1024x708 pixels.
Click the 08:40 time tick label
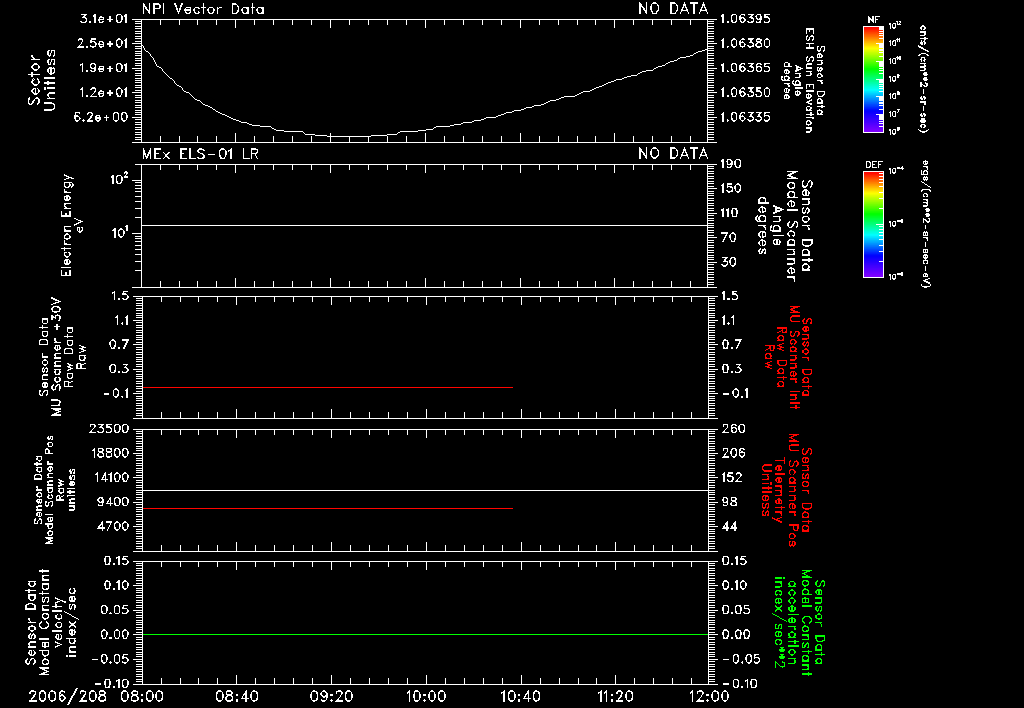pos(236,696)
